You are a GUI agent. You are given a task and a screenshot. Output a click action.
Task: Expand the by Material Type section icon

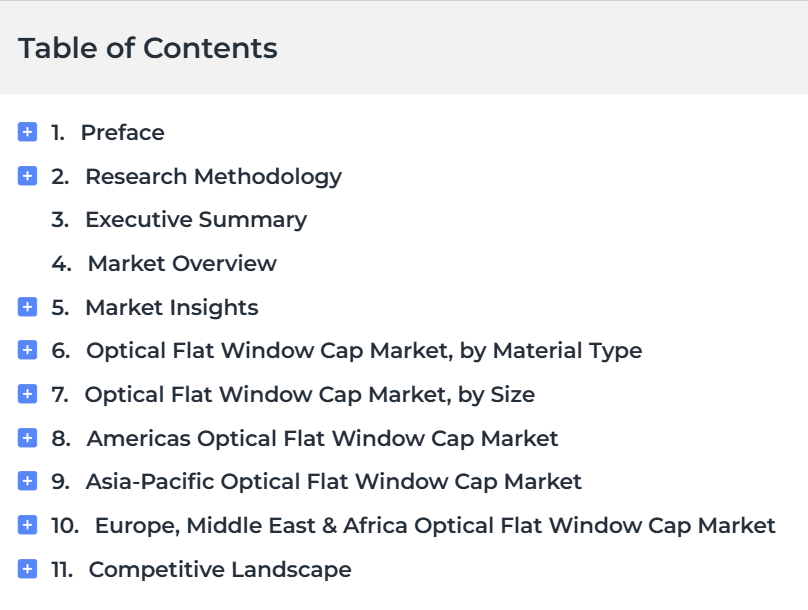point(27,350)
